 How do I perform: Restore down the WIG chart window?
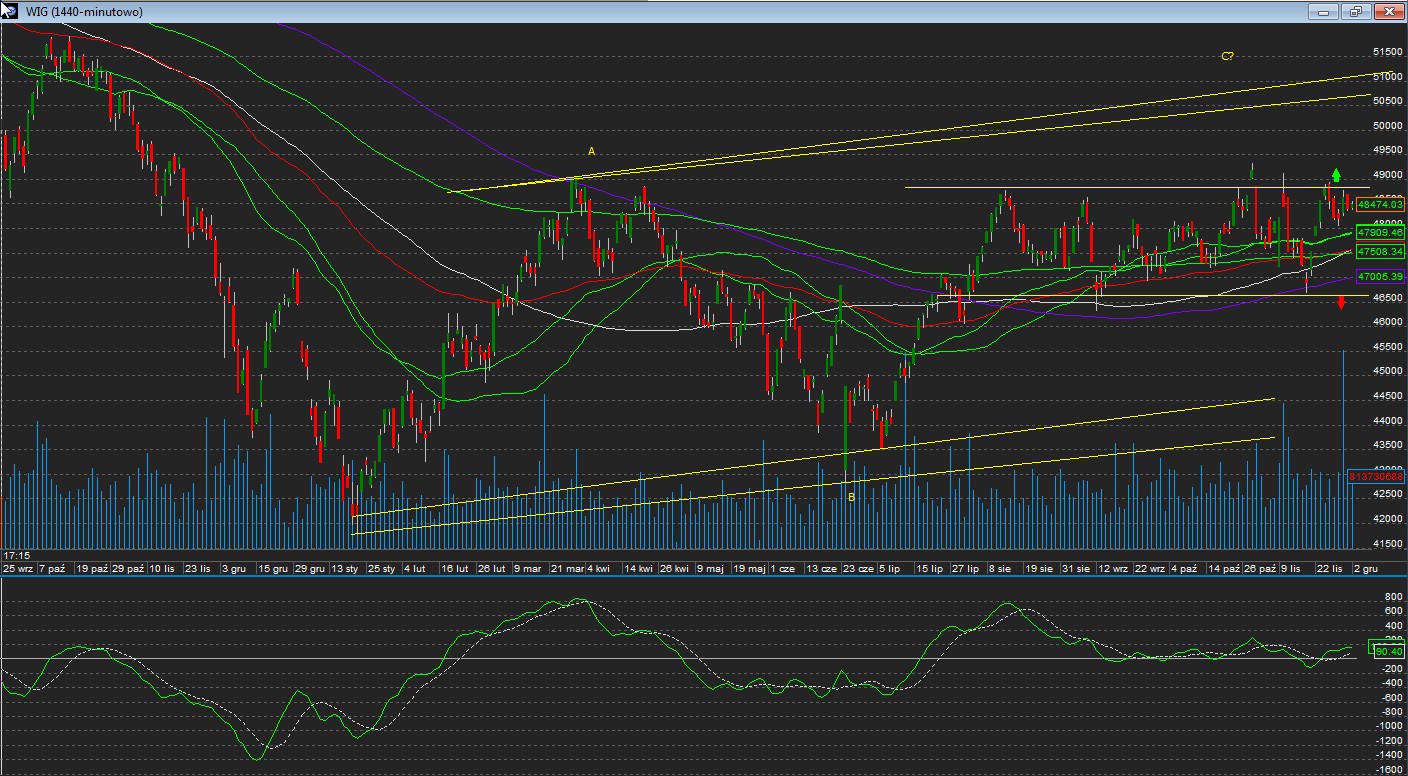pyautogui.click(x=1356, y=12)
